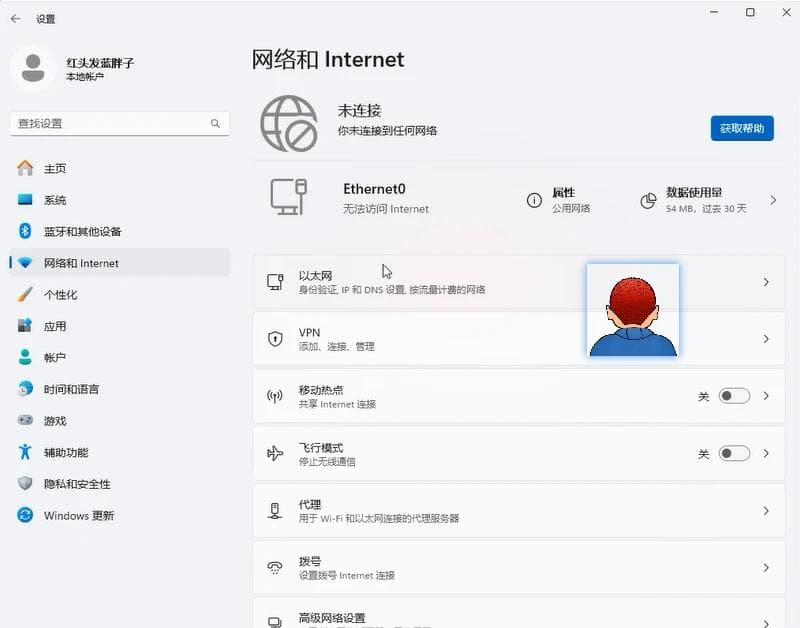Screen dimensions: 800x628
Task: Click the properties info circle icon
Action: click(x=534, y=200)
